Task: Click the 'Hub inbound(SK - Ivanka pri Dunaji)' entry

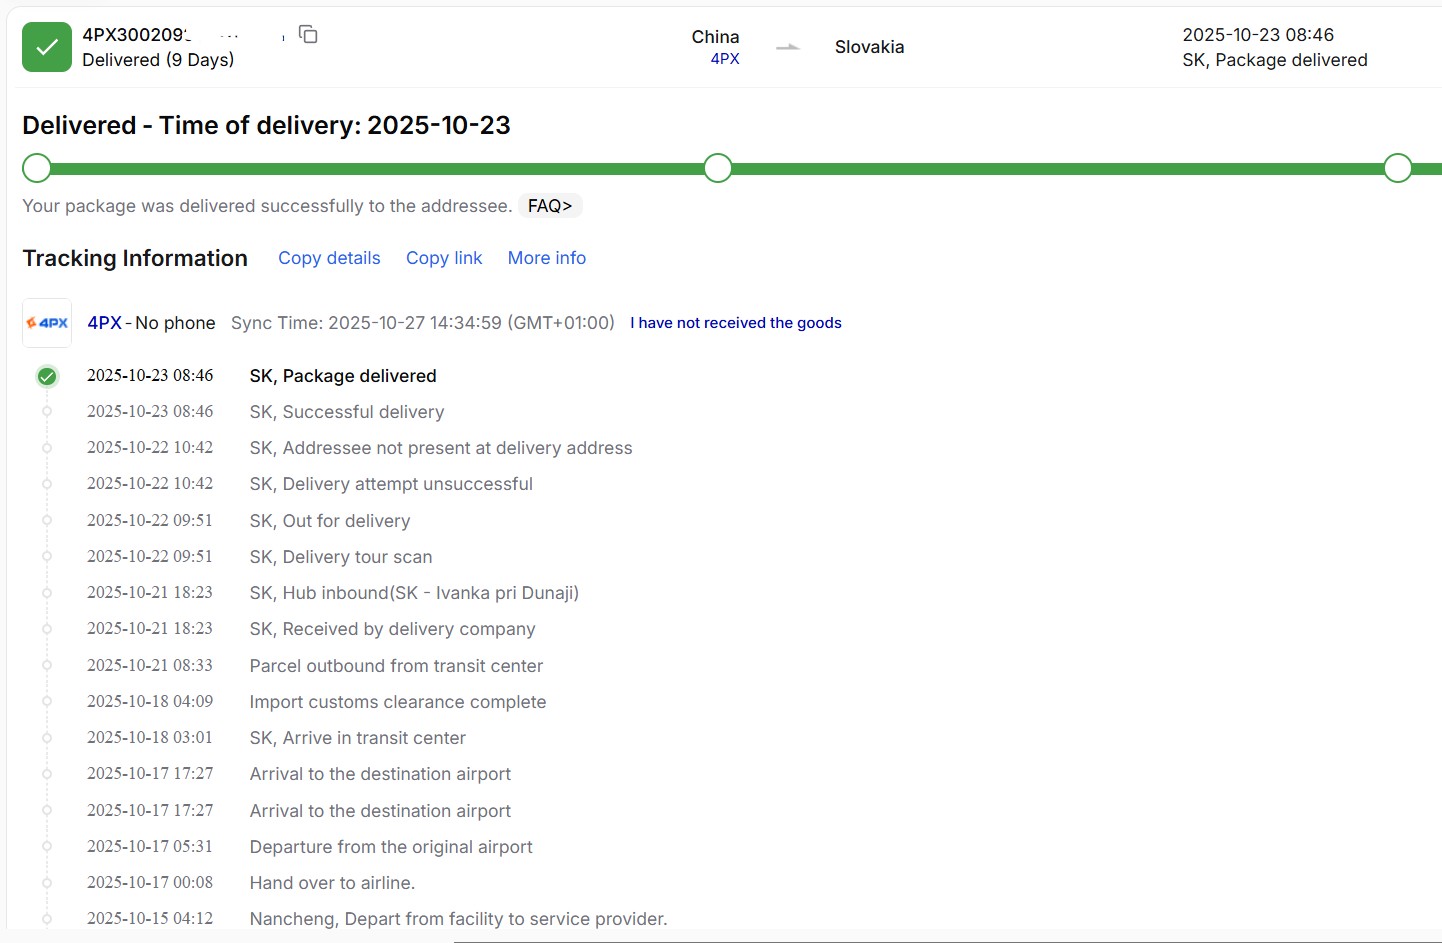Action: coord(414,593)
